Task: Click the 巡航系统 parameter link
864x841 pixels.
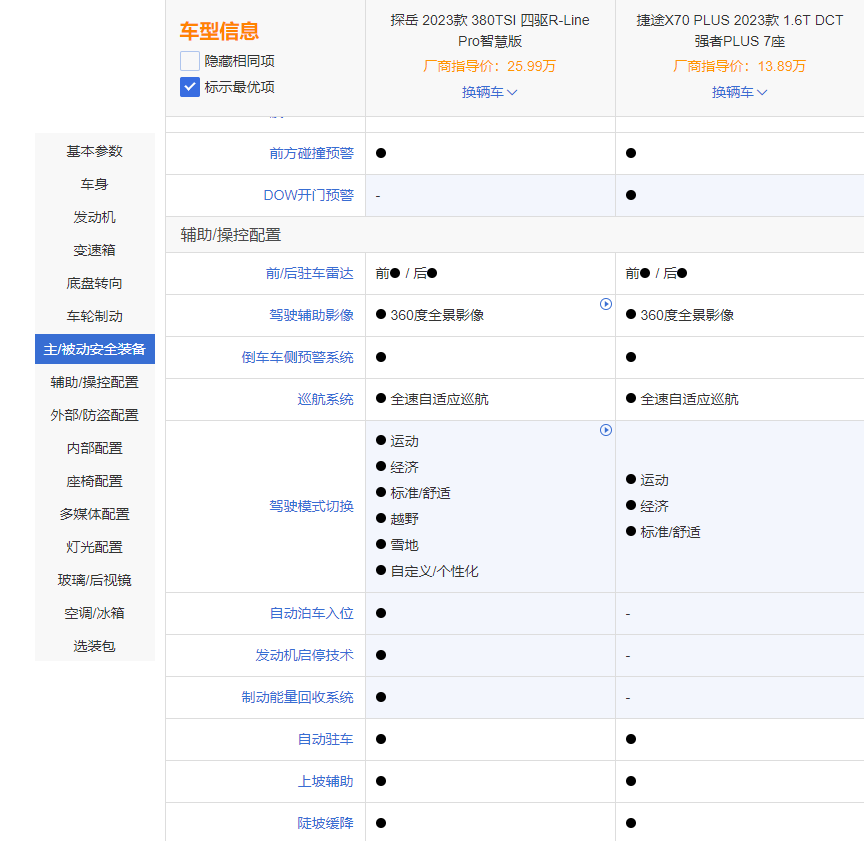Action: point(325,399)
